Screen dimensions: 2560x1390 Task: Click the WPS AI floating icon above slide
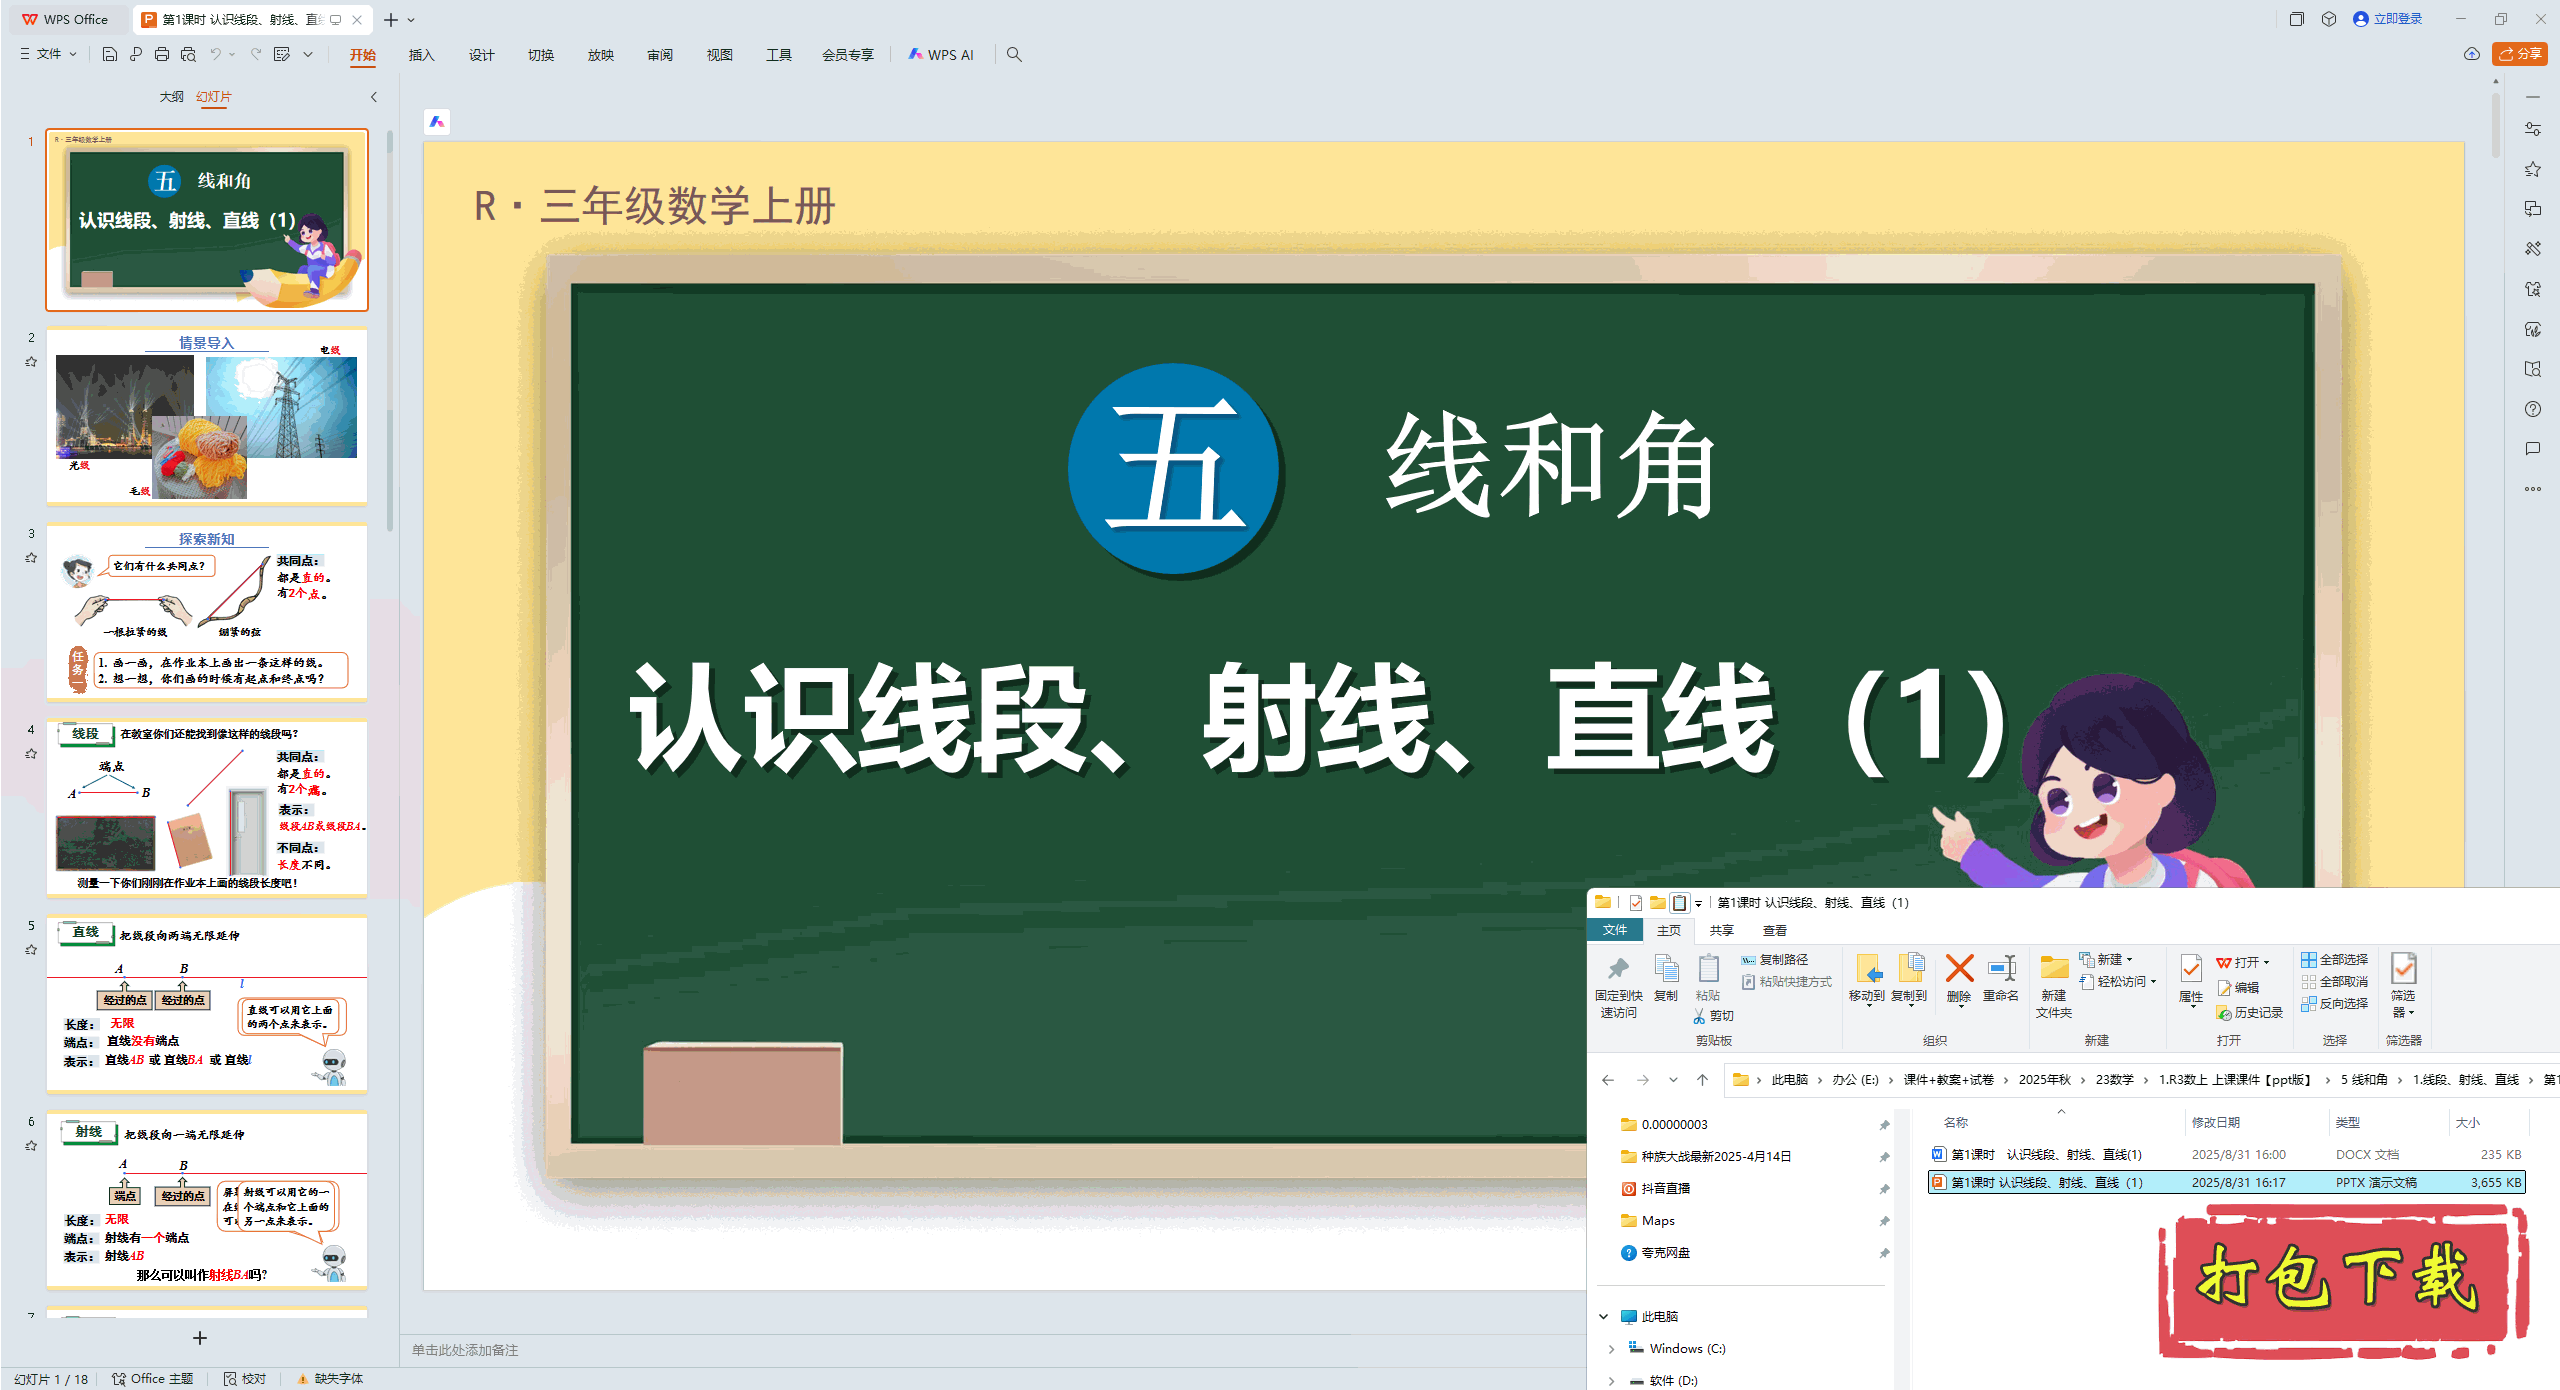click(437, 122)
